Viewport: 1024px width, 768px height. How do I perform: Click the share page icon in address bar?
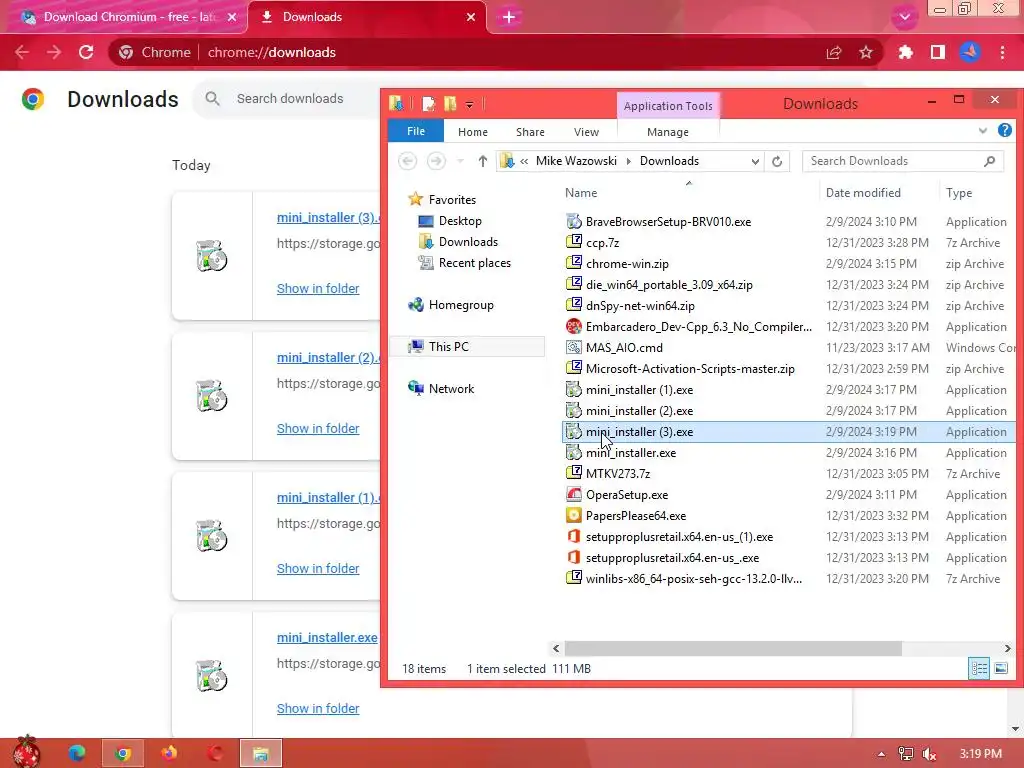834,52
